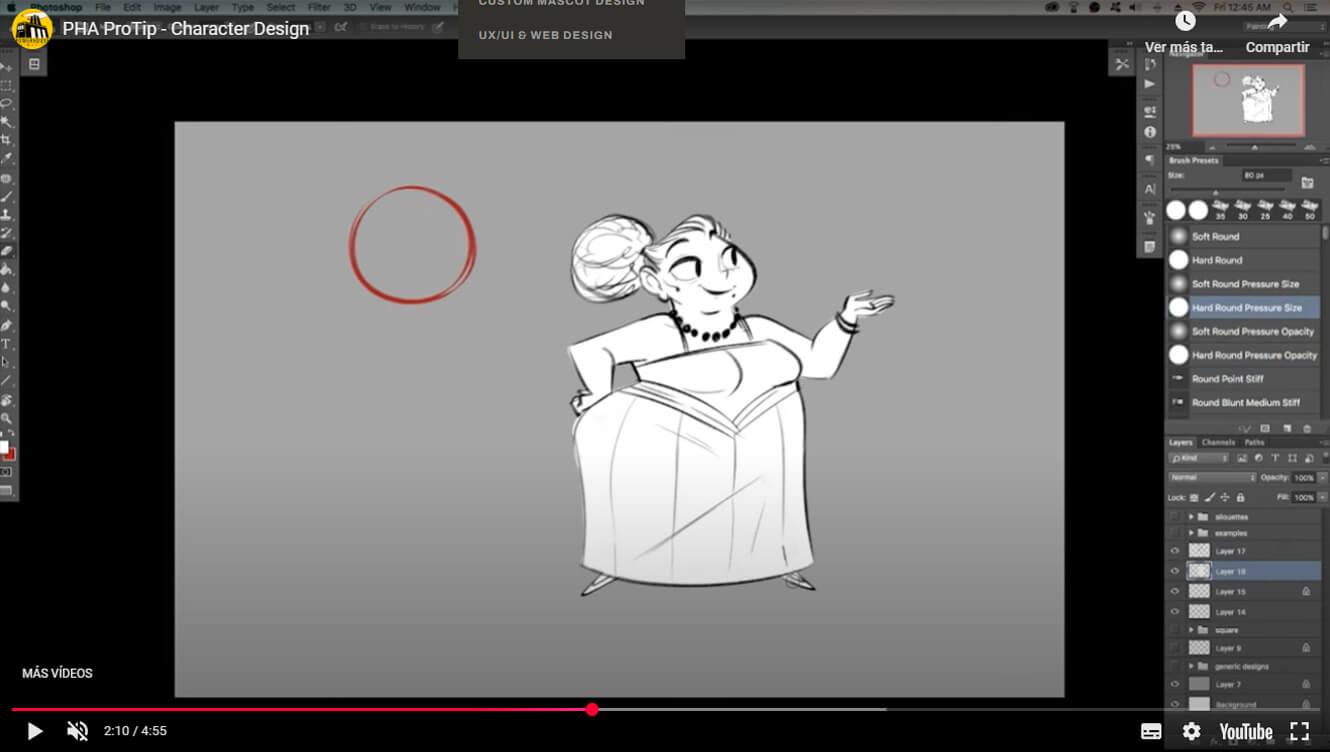Open the brush preset manager folder icon

(1307, 182)
